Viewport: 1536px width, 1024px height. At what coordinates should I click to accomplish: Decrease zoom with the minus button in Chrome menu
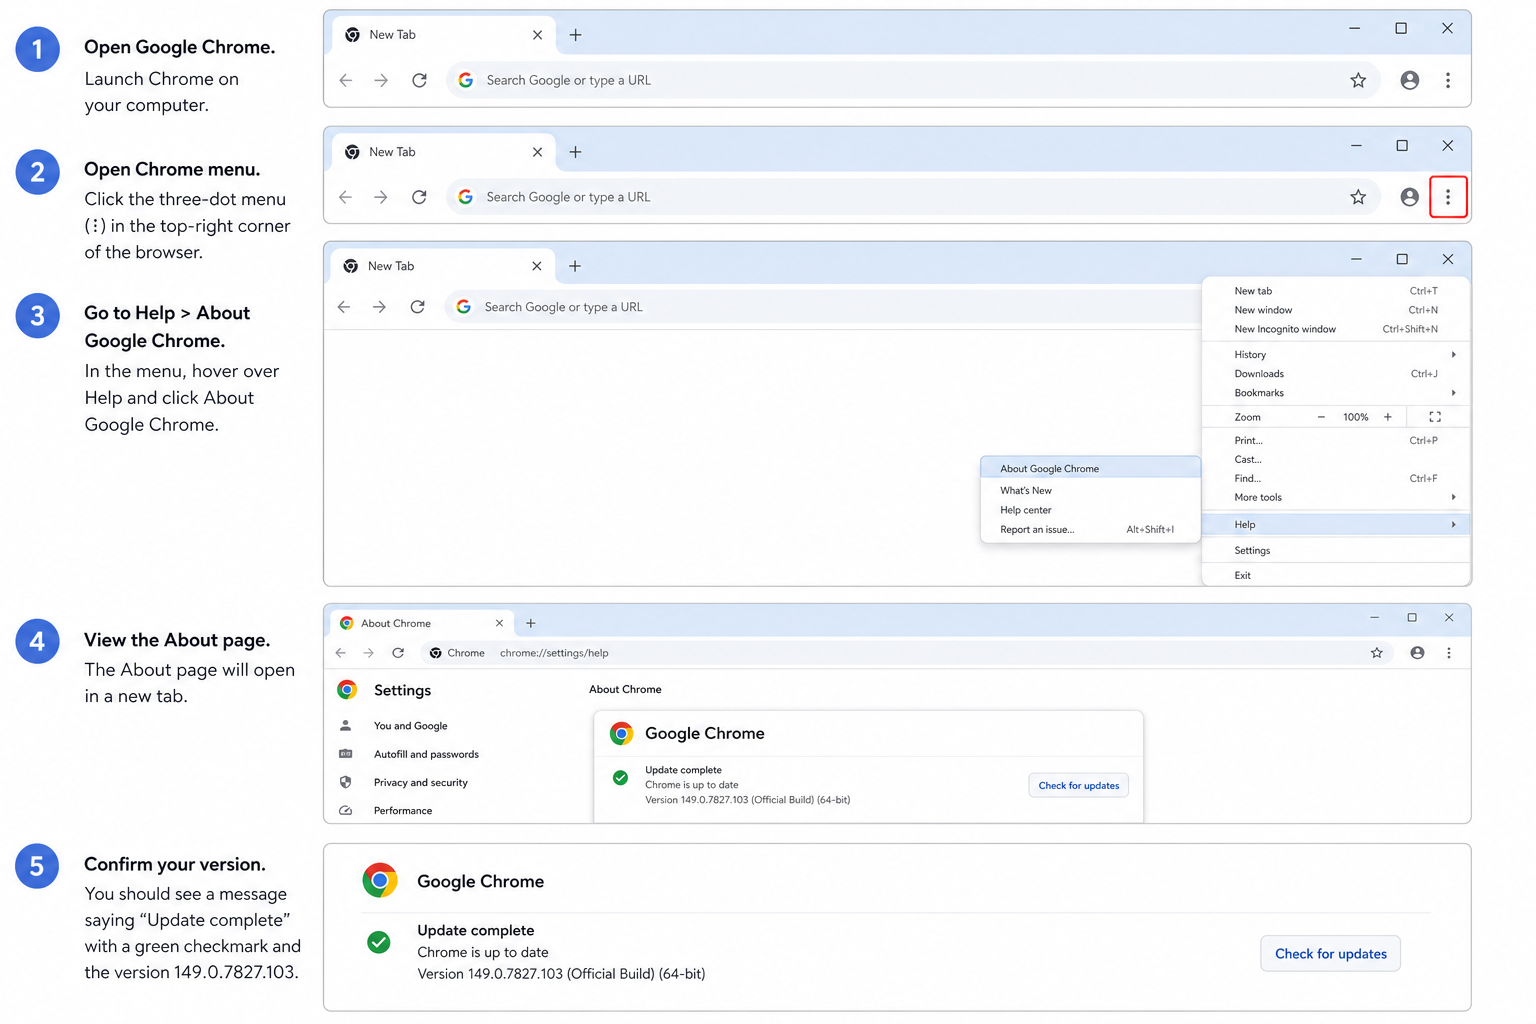1321,417
